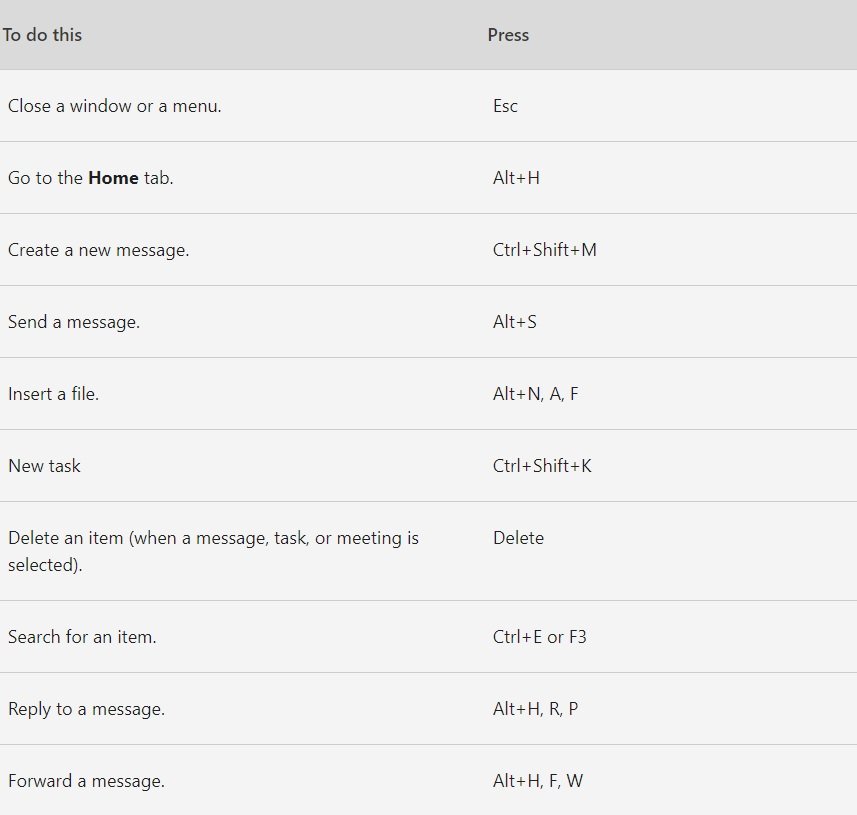Click the 'To do this' column header

point(42,35)
